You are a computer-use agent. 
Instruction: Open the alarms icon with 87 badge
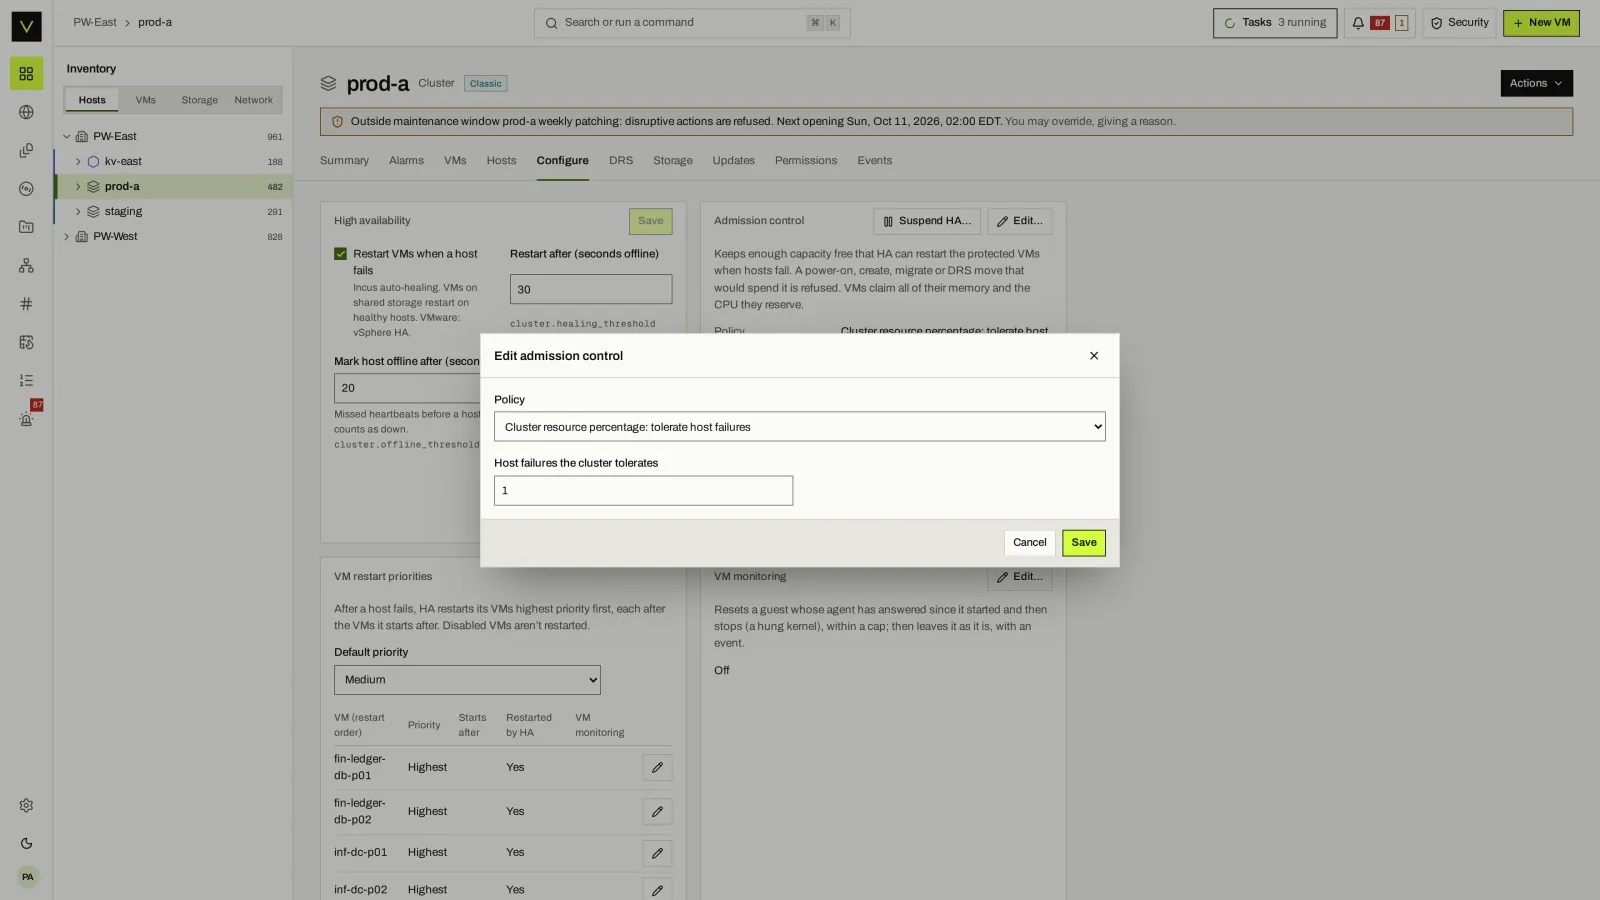tap(26, 419)
